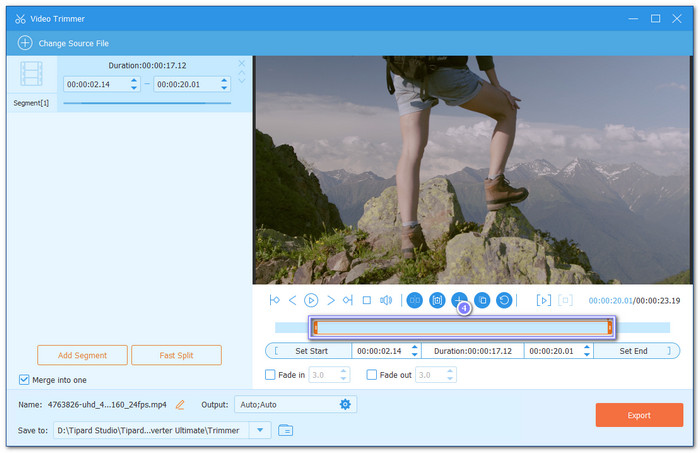Select the Segment[1] label
This screenshot has height=453, width=700.
(x=31, y=103)
